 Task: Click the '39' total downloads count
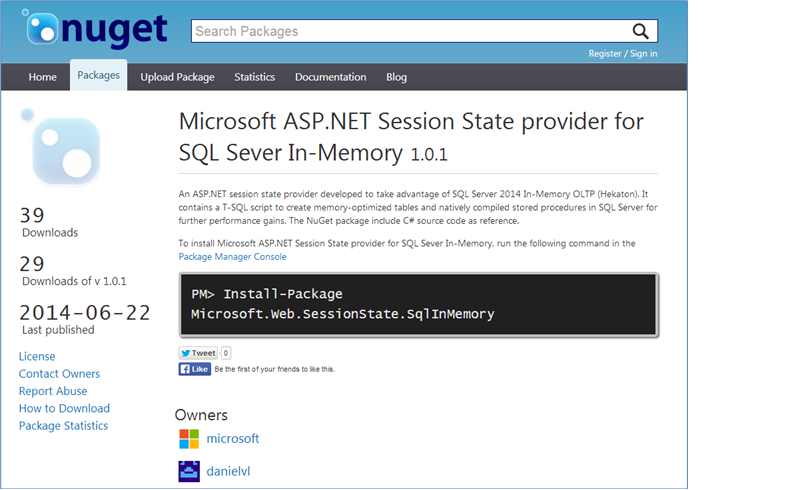32,215
